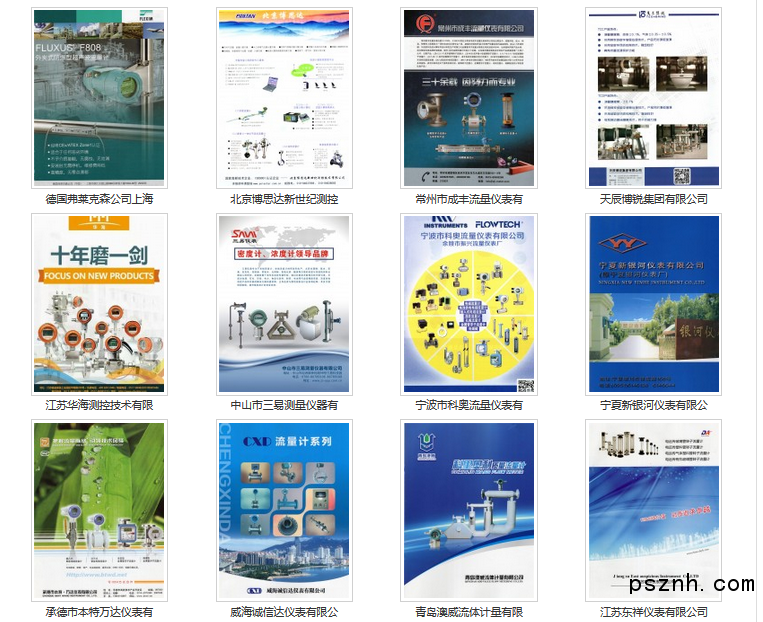The width and height of the screenshot is (763, 622).
Task: Open the 常州市成丰流量仪表 poster thumbnail
Action: (x=469, y=98)
